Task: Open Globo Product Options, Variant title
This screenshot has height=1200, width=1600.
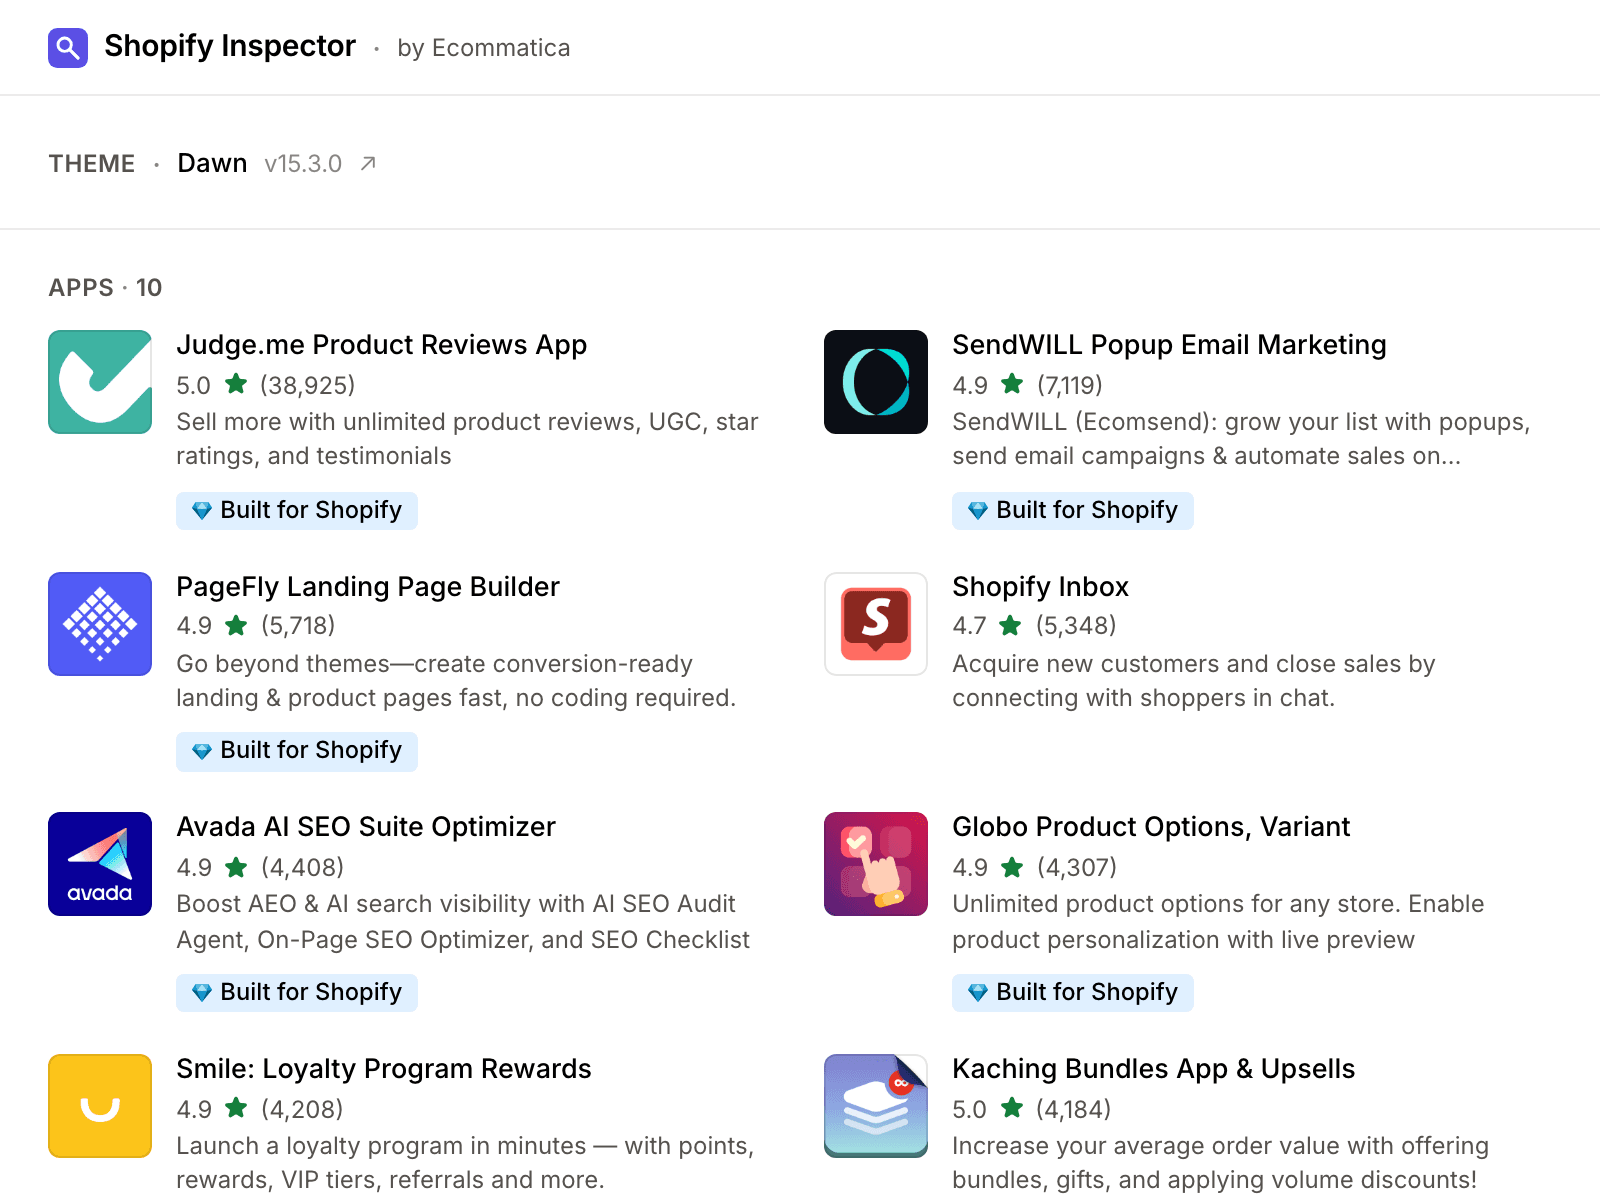Action: coord(1151,827)
